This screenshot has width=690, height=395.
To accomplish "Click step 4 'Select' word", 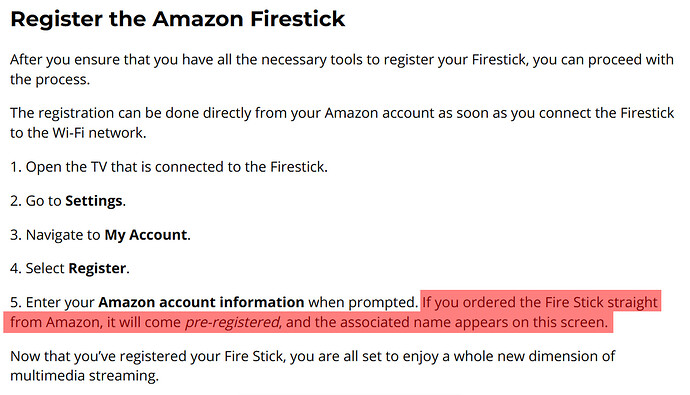I will click(45, 268).
